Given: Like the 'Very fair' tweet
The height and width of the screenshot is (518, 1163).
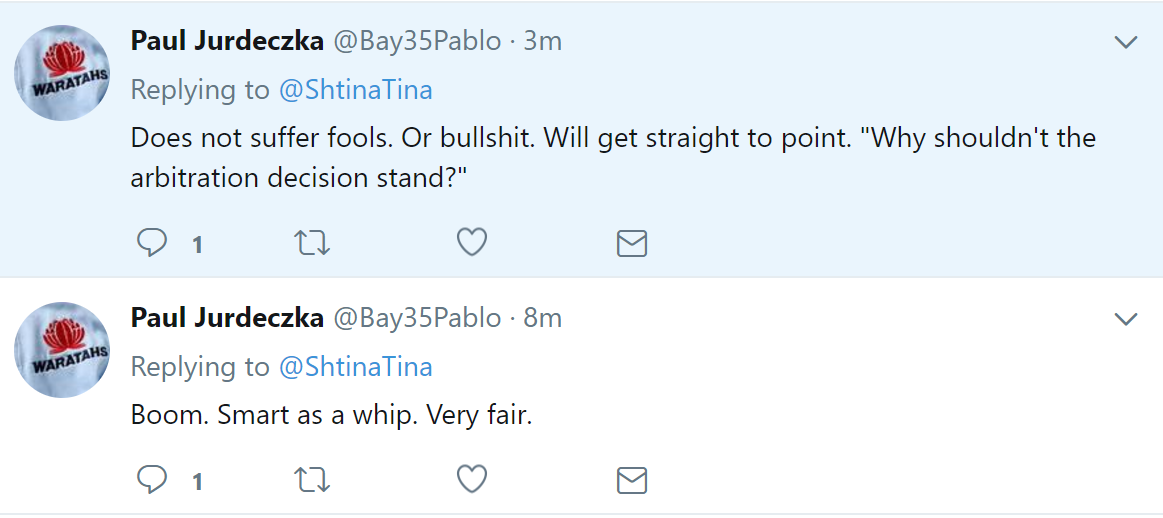Looking at the screenshot, I should [472, 480].
